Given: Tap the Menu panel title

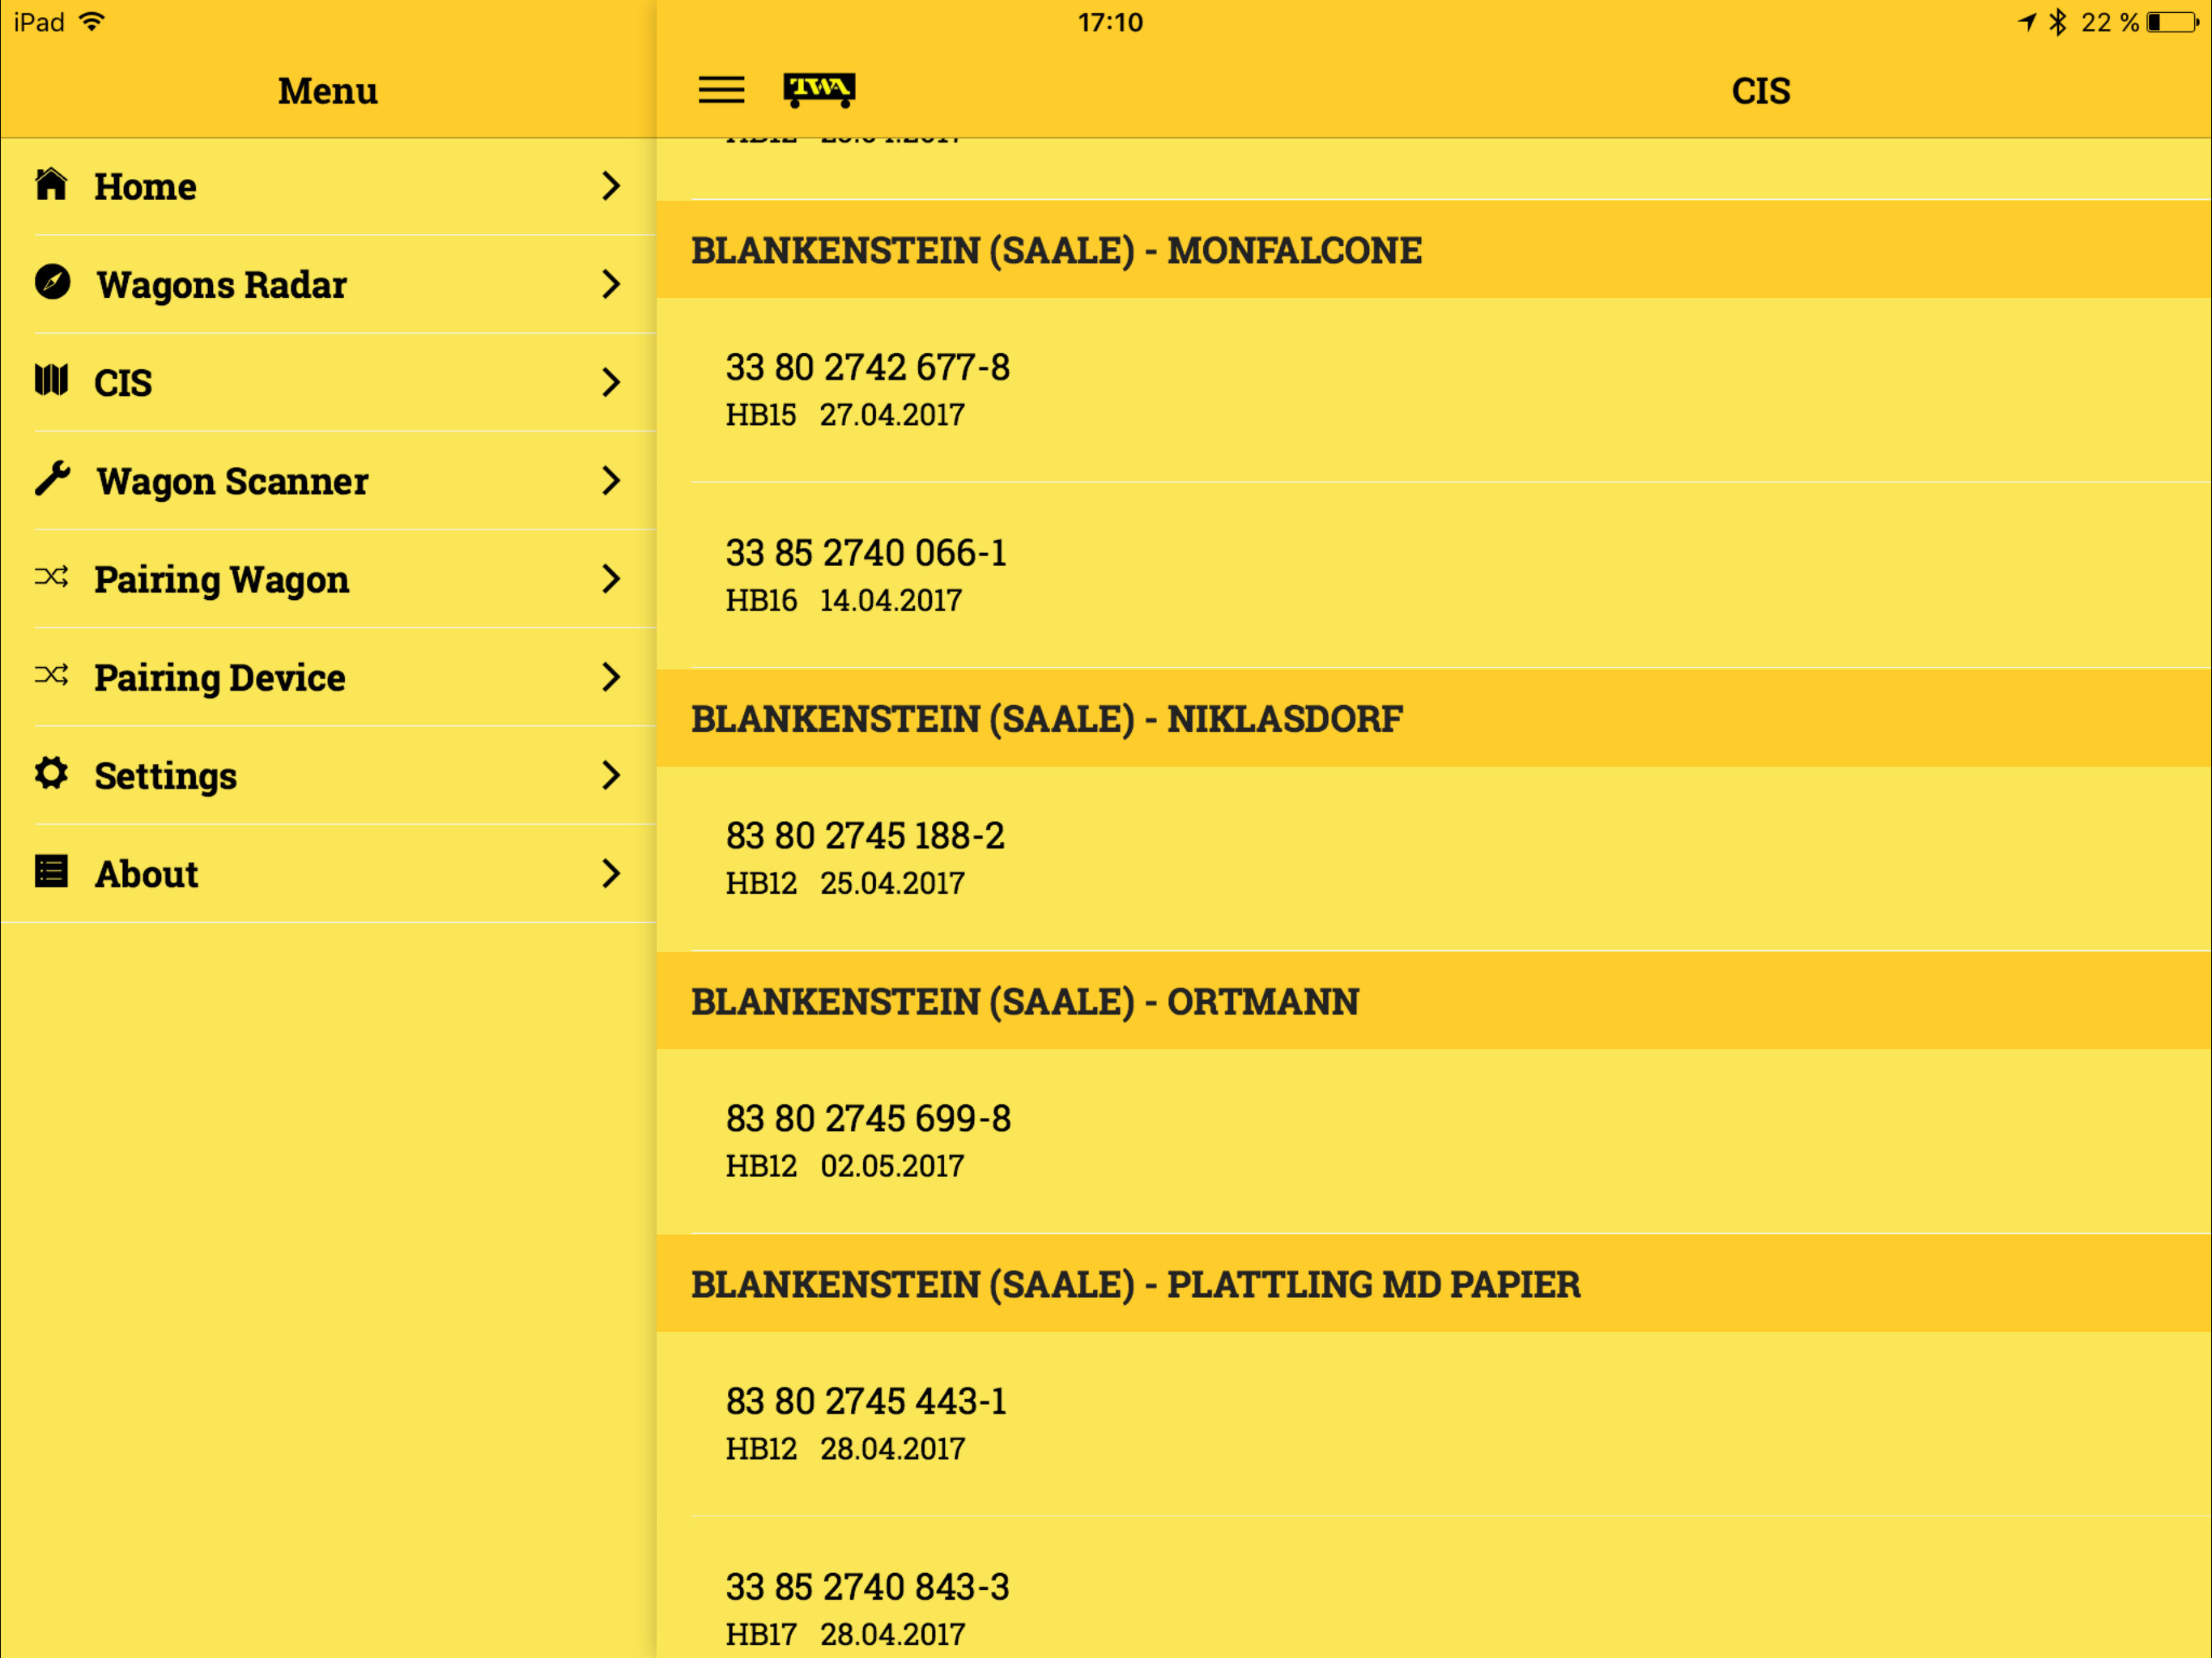Looking at the screenshot, I should coord(328,91).
